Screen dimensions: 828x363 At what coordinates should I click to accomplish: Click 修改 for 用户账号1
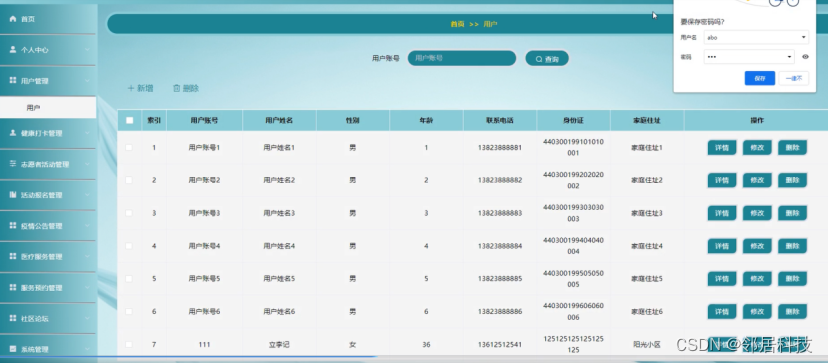click(x=757, y=148)
